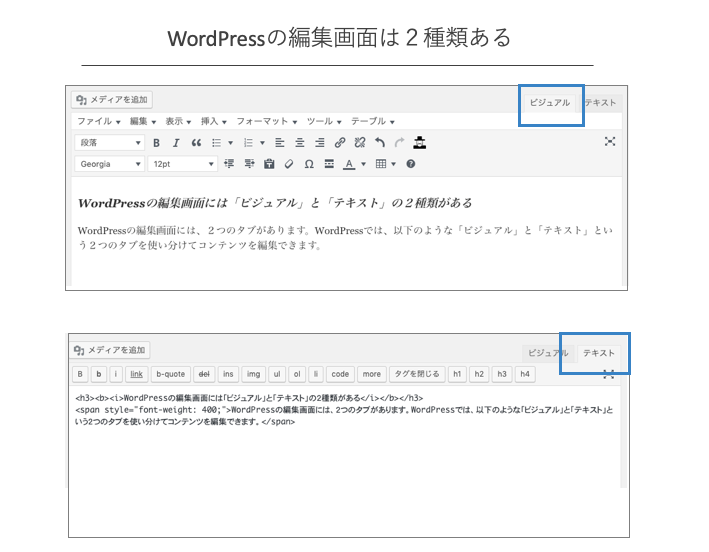Click the decrease indent icon
This screenshot has height=552, width=709.
tap(229, 164)
